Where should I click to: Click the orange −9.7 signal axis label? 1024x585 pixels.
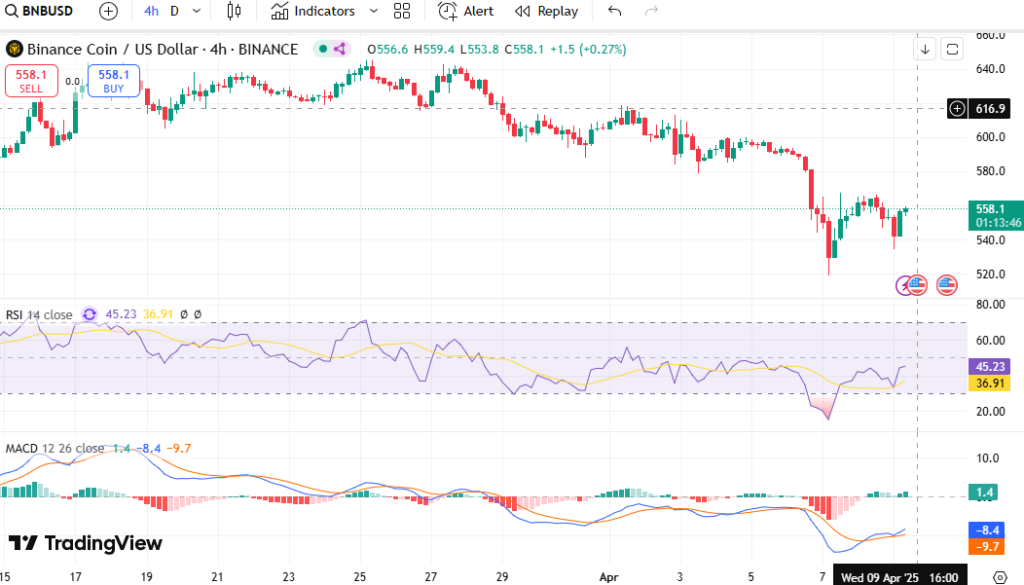pyautogui.click(x=987, y=546)
